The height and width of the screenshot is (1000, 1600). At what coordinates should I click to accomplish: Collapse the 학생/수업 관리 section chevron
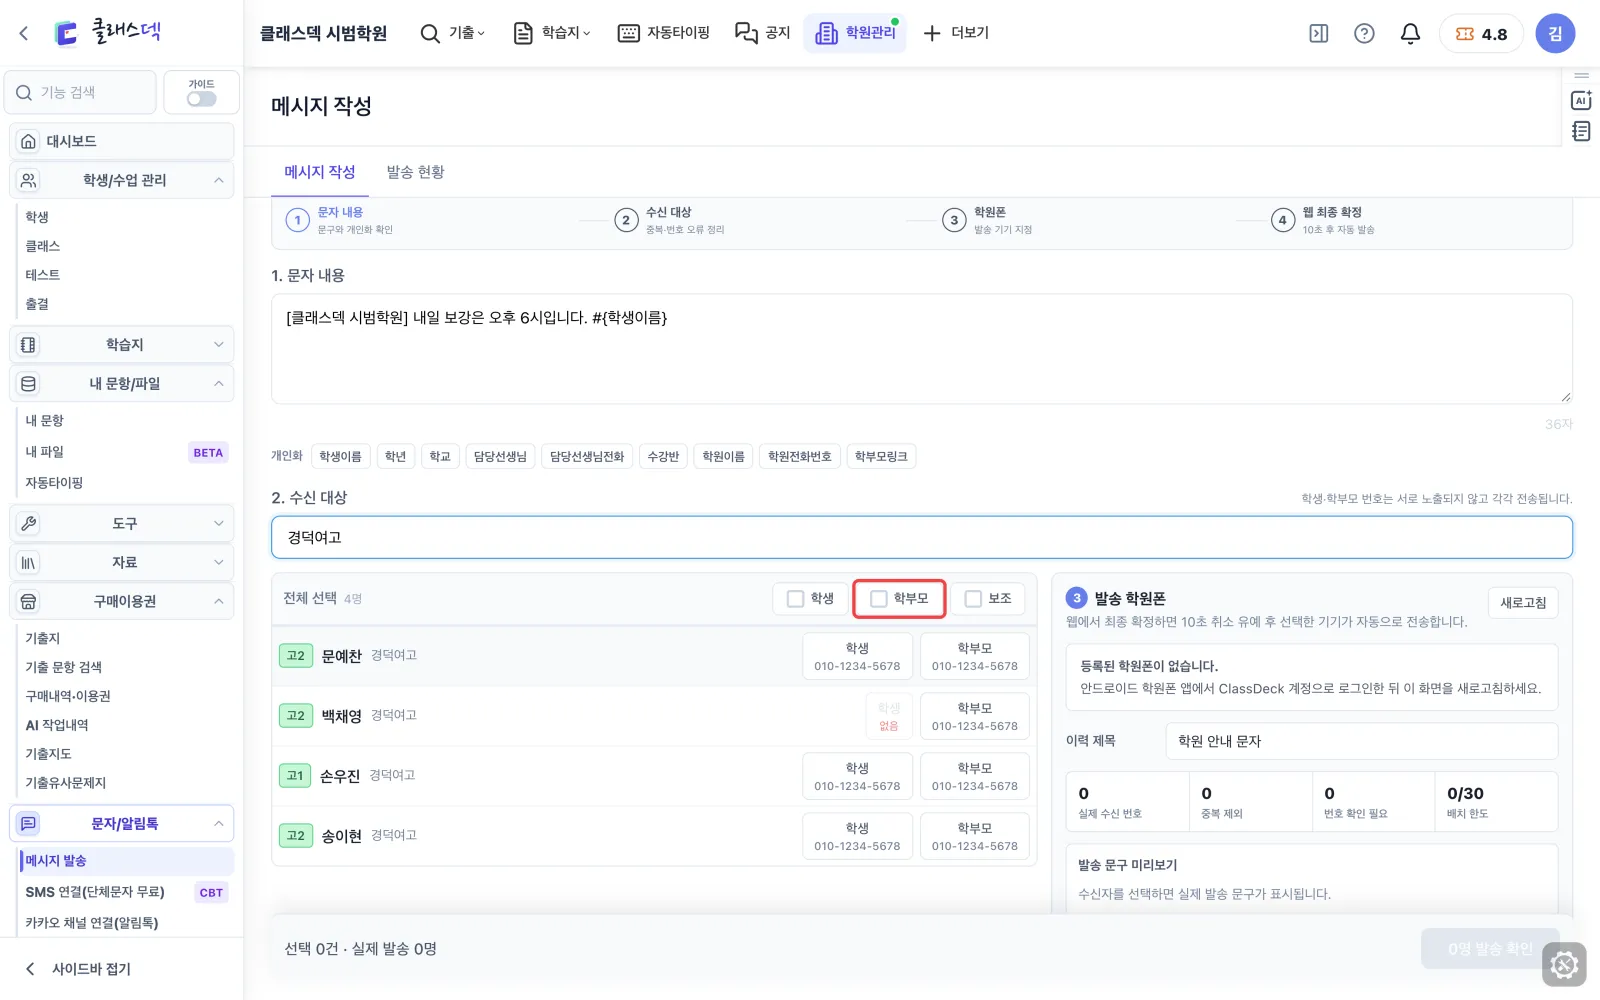(x=218, y=180)
